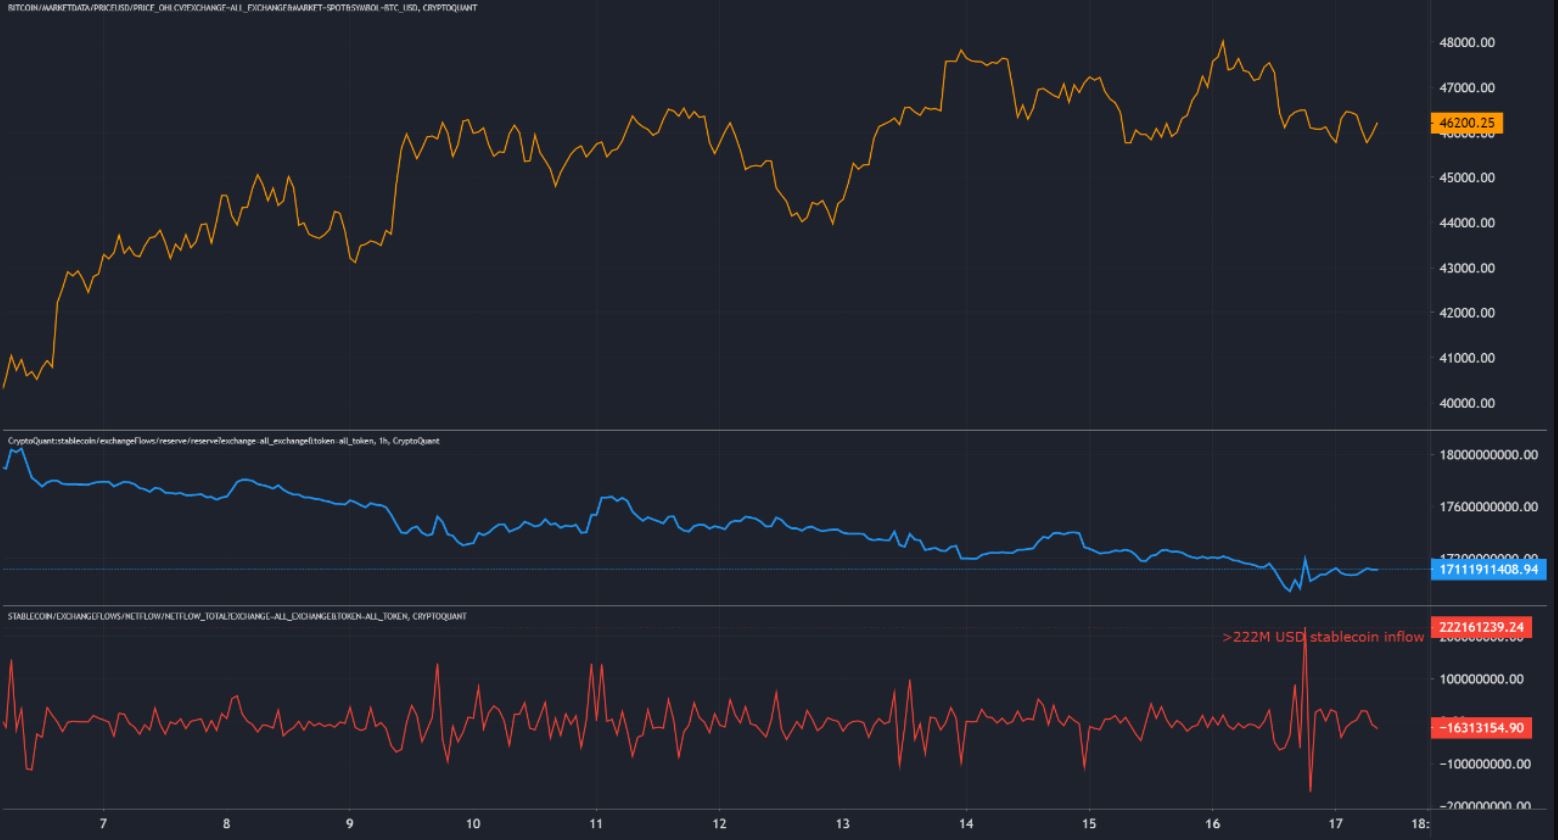Click the stablecoin exchange reserve series title
The width and height of the screenshot is (1558, 840).
(x=223, y=441)
